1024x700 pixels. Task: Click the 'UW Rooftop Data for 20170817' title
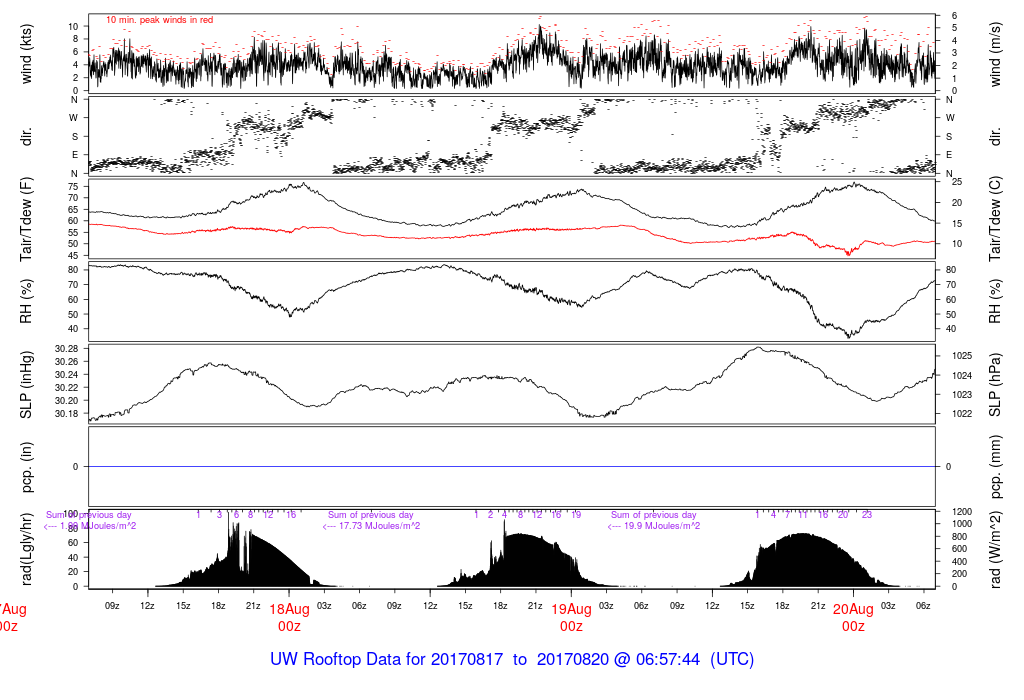click(387, 659)
